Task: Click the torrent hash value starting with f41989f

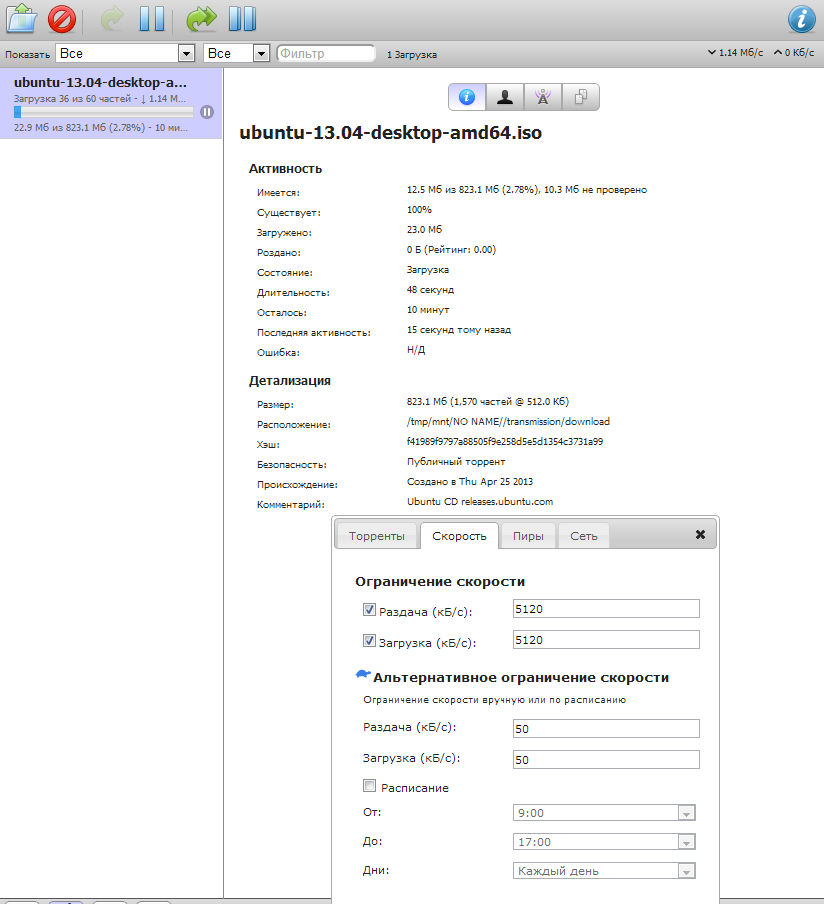Action: (x=505, y=442)
